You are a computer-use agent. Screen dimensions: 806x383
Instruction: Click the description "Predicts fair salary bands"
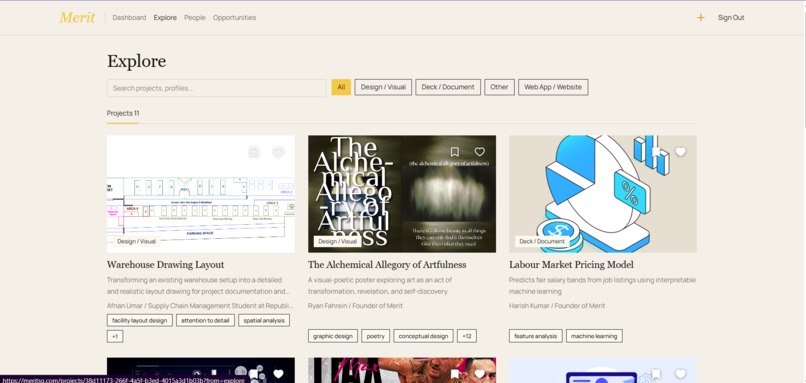(602, 285)
